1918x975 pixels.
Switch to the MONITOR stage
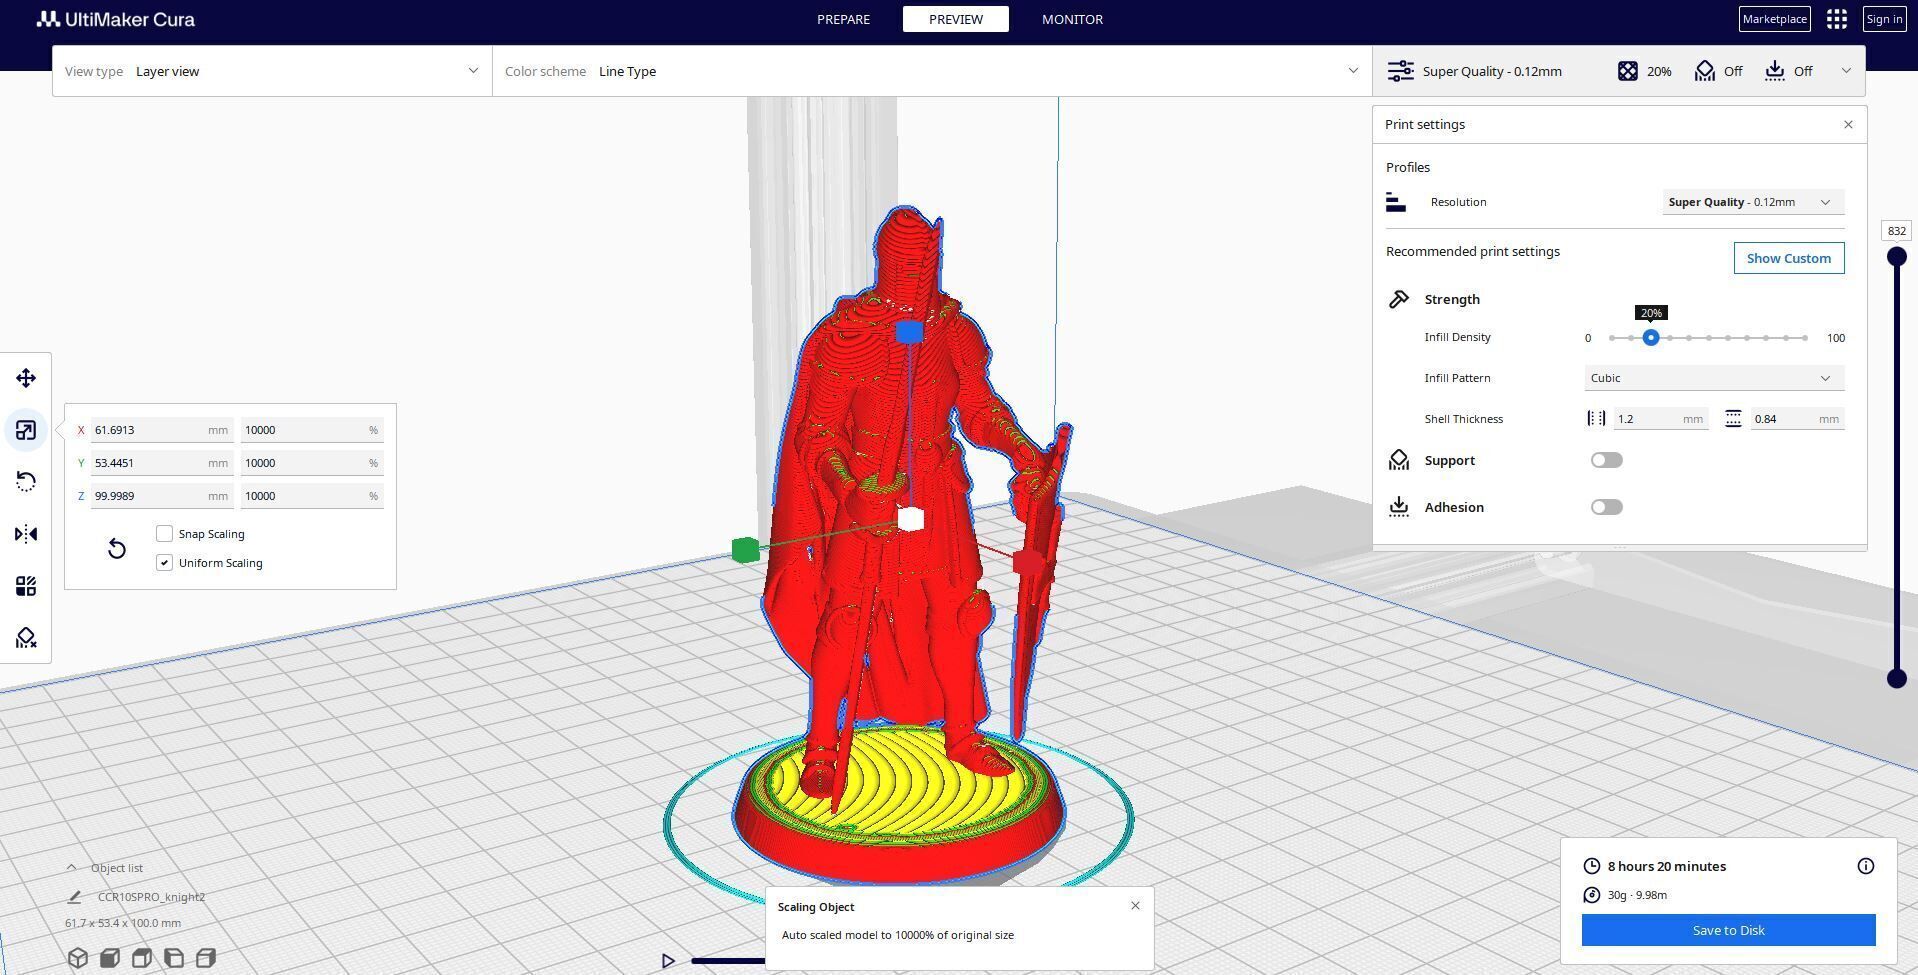coord(1072,19)
